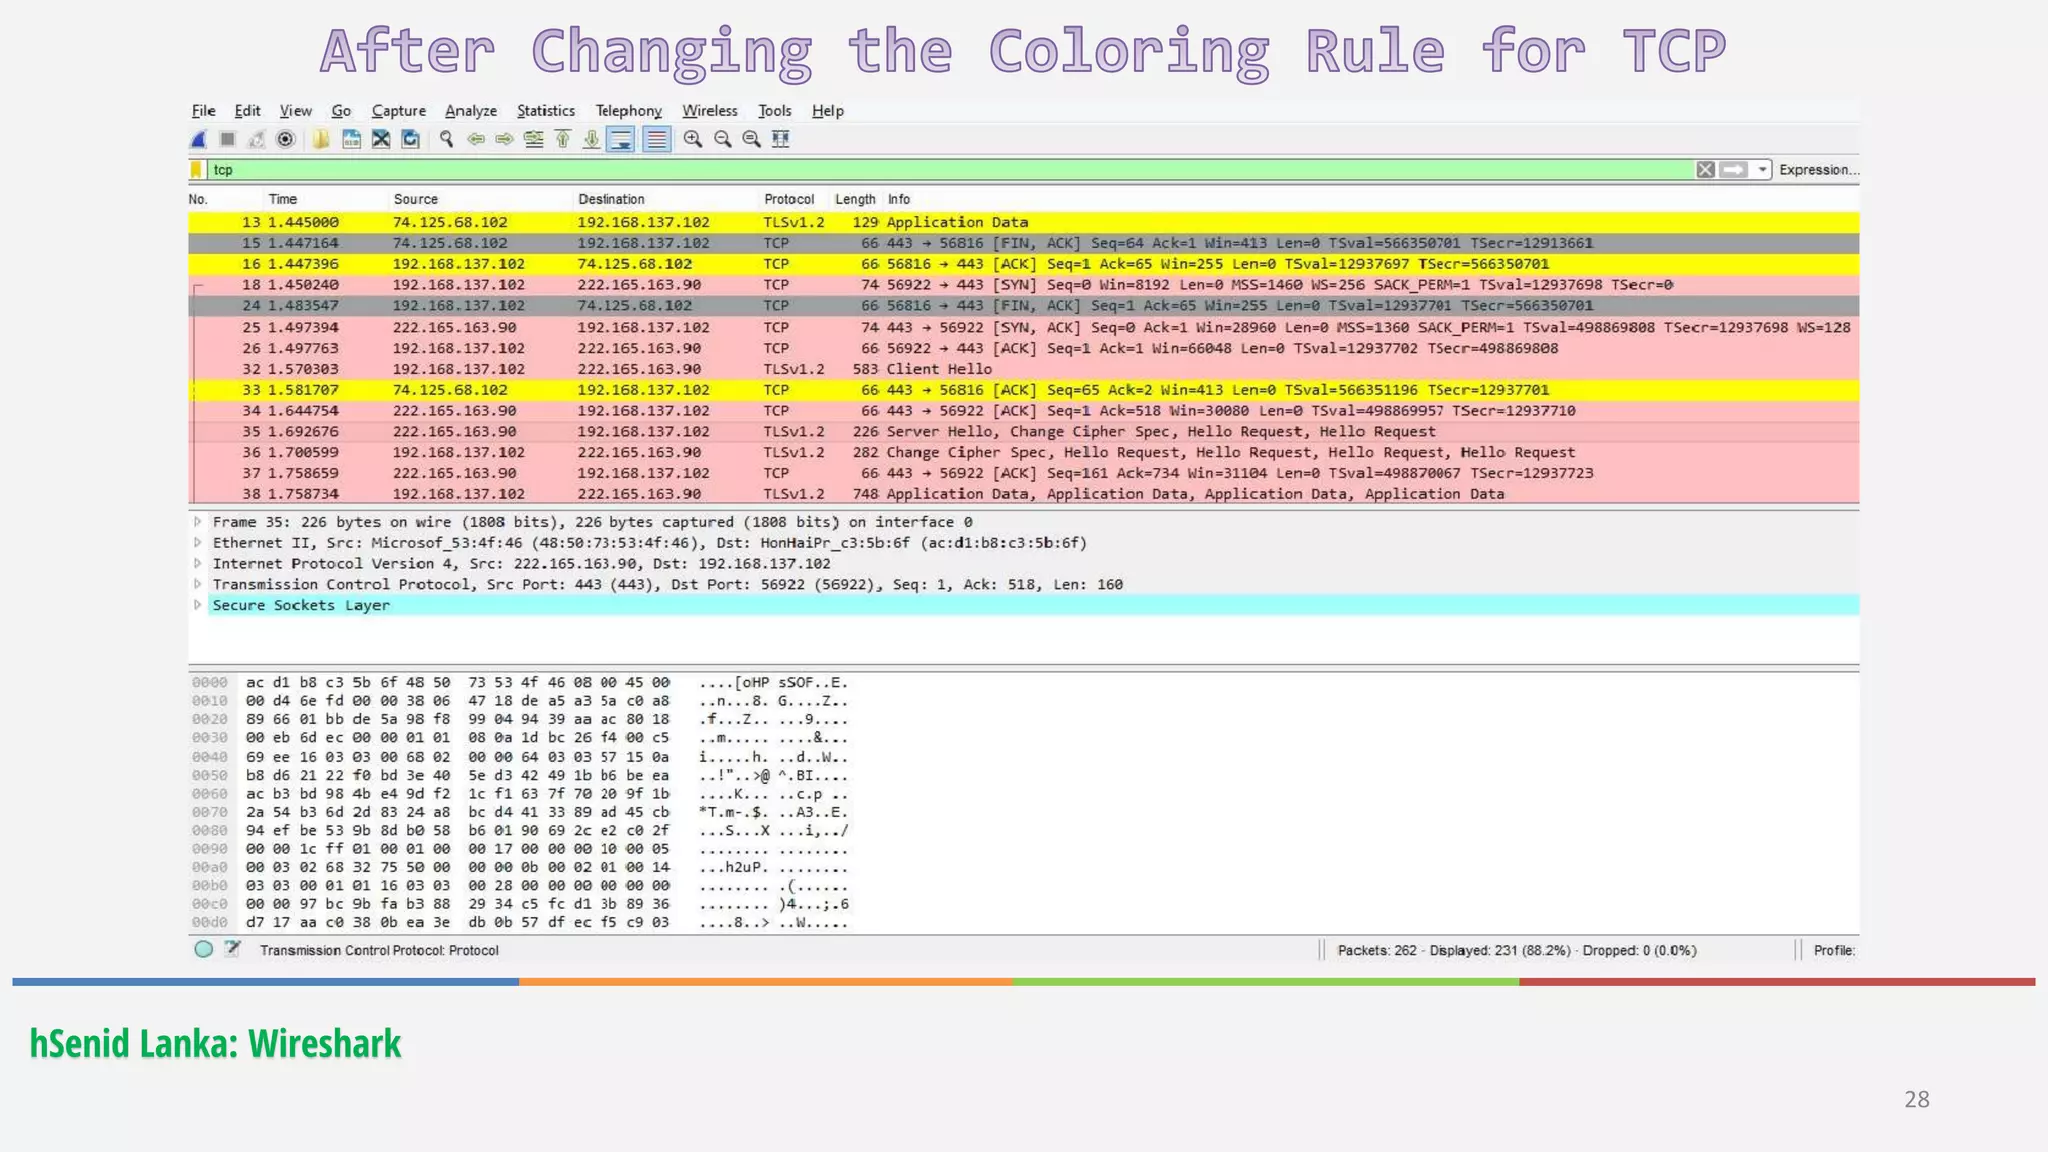Viewport: 2048px width, 1152px height.
Task: Find a packet using the magnifier icon
Action: pos(446,139)
